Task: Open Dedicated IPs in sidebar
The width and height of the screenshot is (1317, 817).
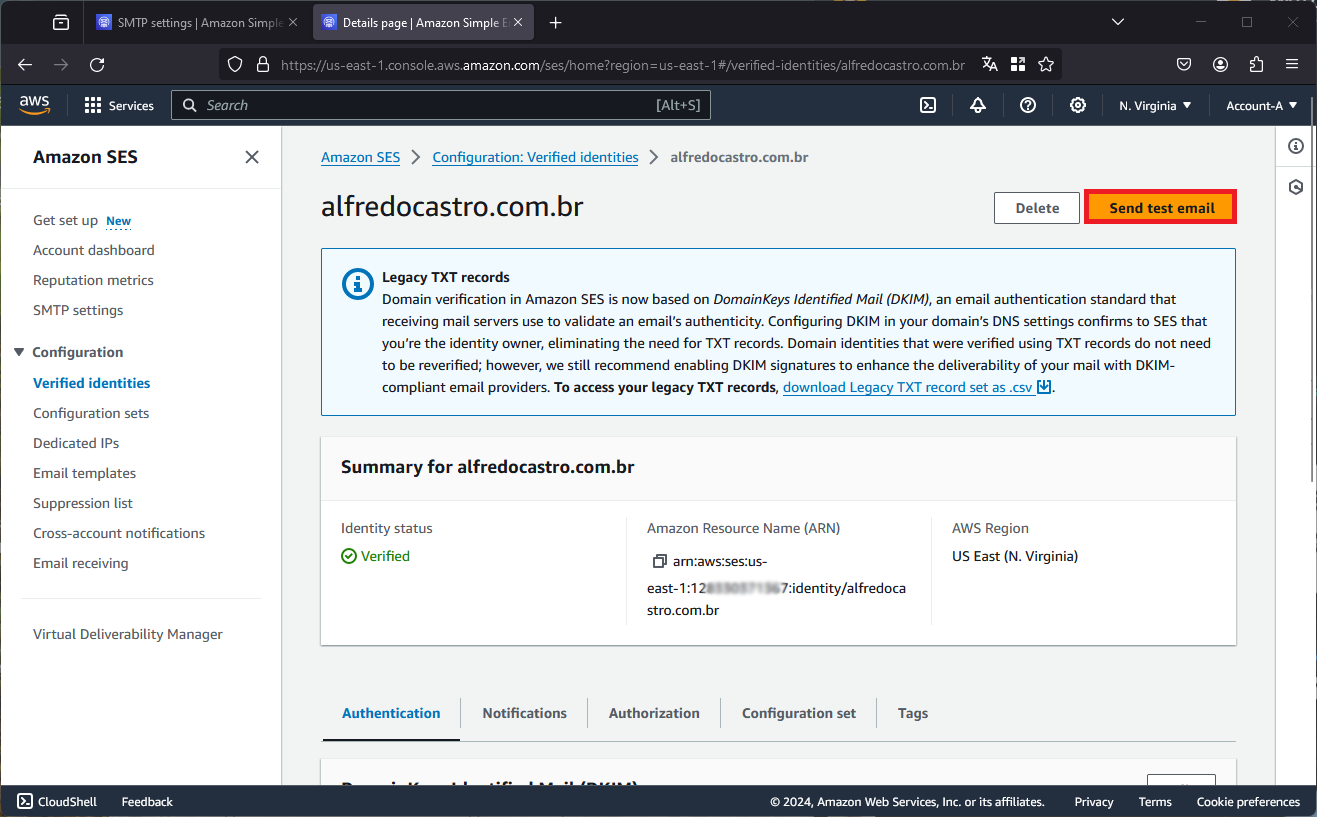Action: click(x=76, y=443)
